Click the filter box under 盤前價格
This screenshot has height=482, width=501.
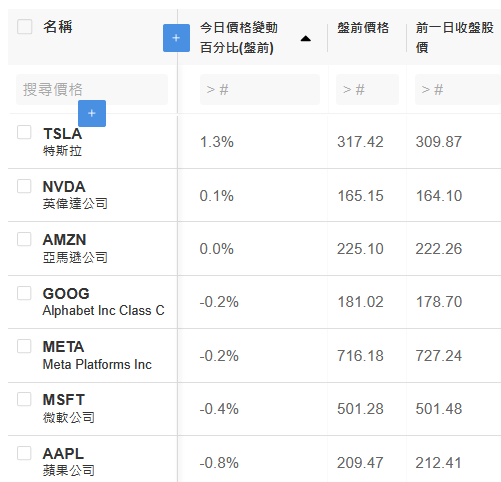pyautogui.click(x=367, y=90)
